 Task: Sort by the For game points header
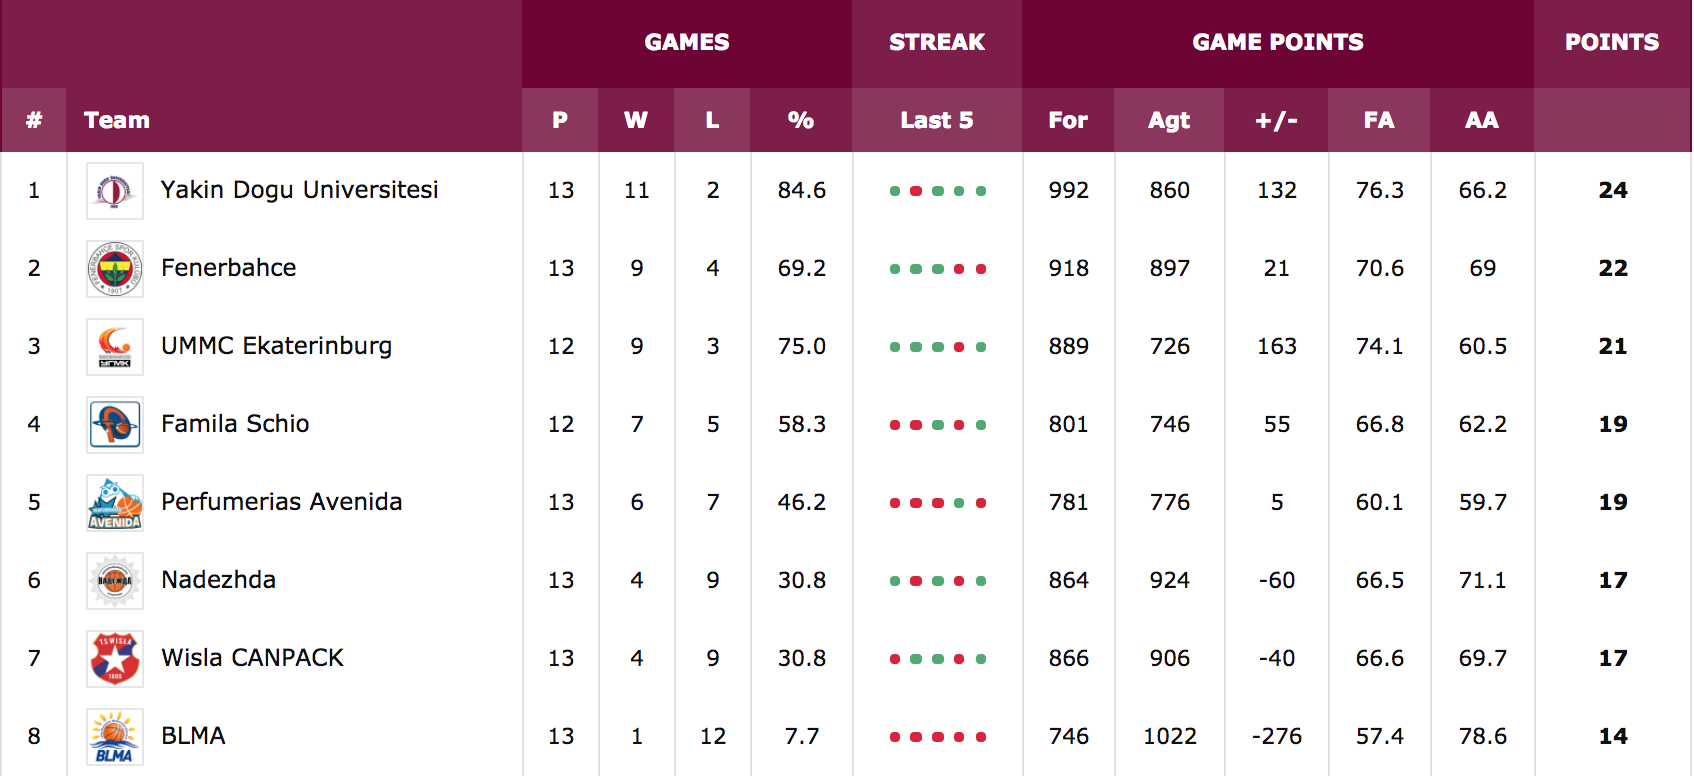coord(1068,120)
